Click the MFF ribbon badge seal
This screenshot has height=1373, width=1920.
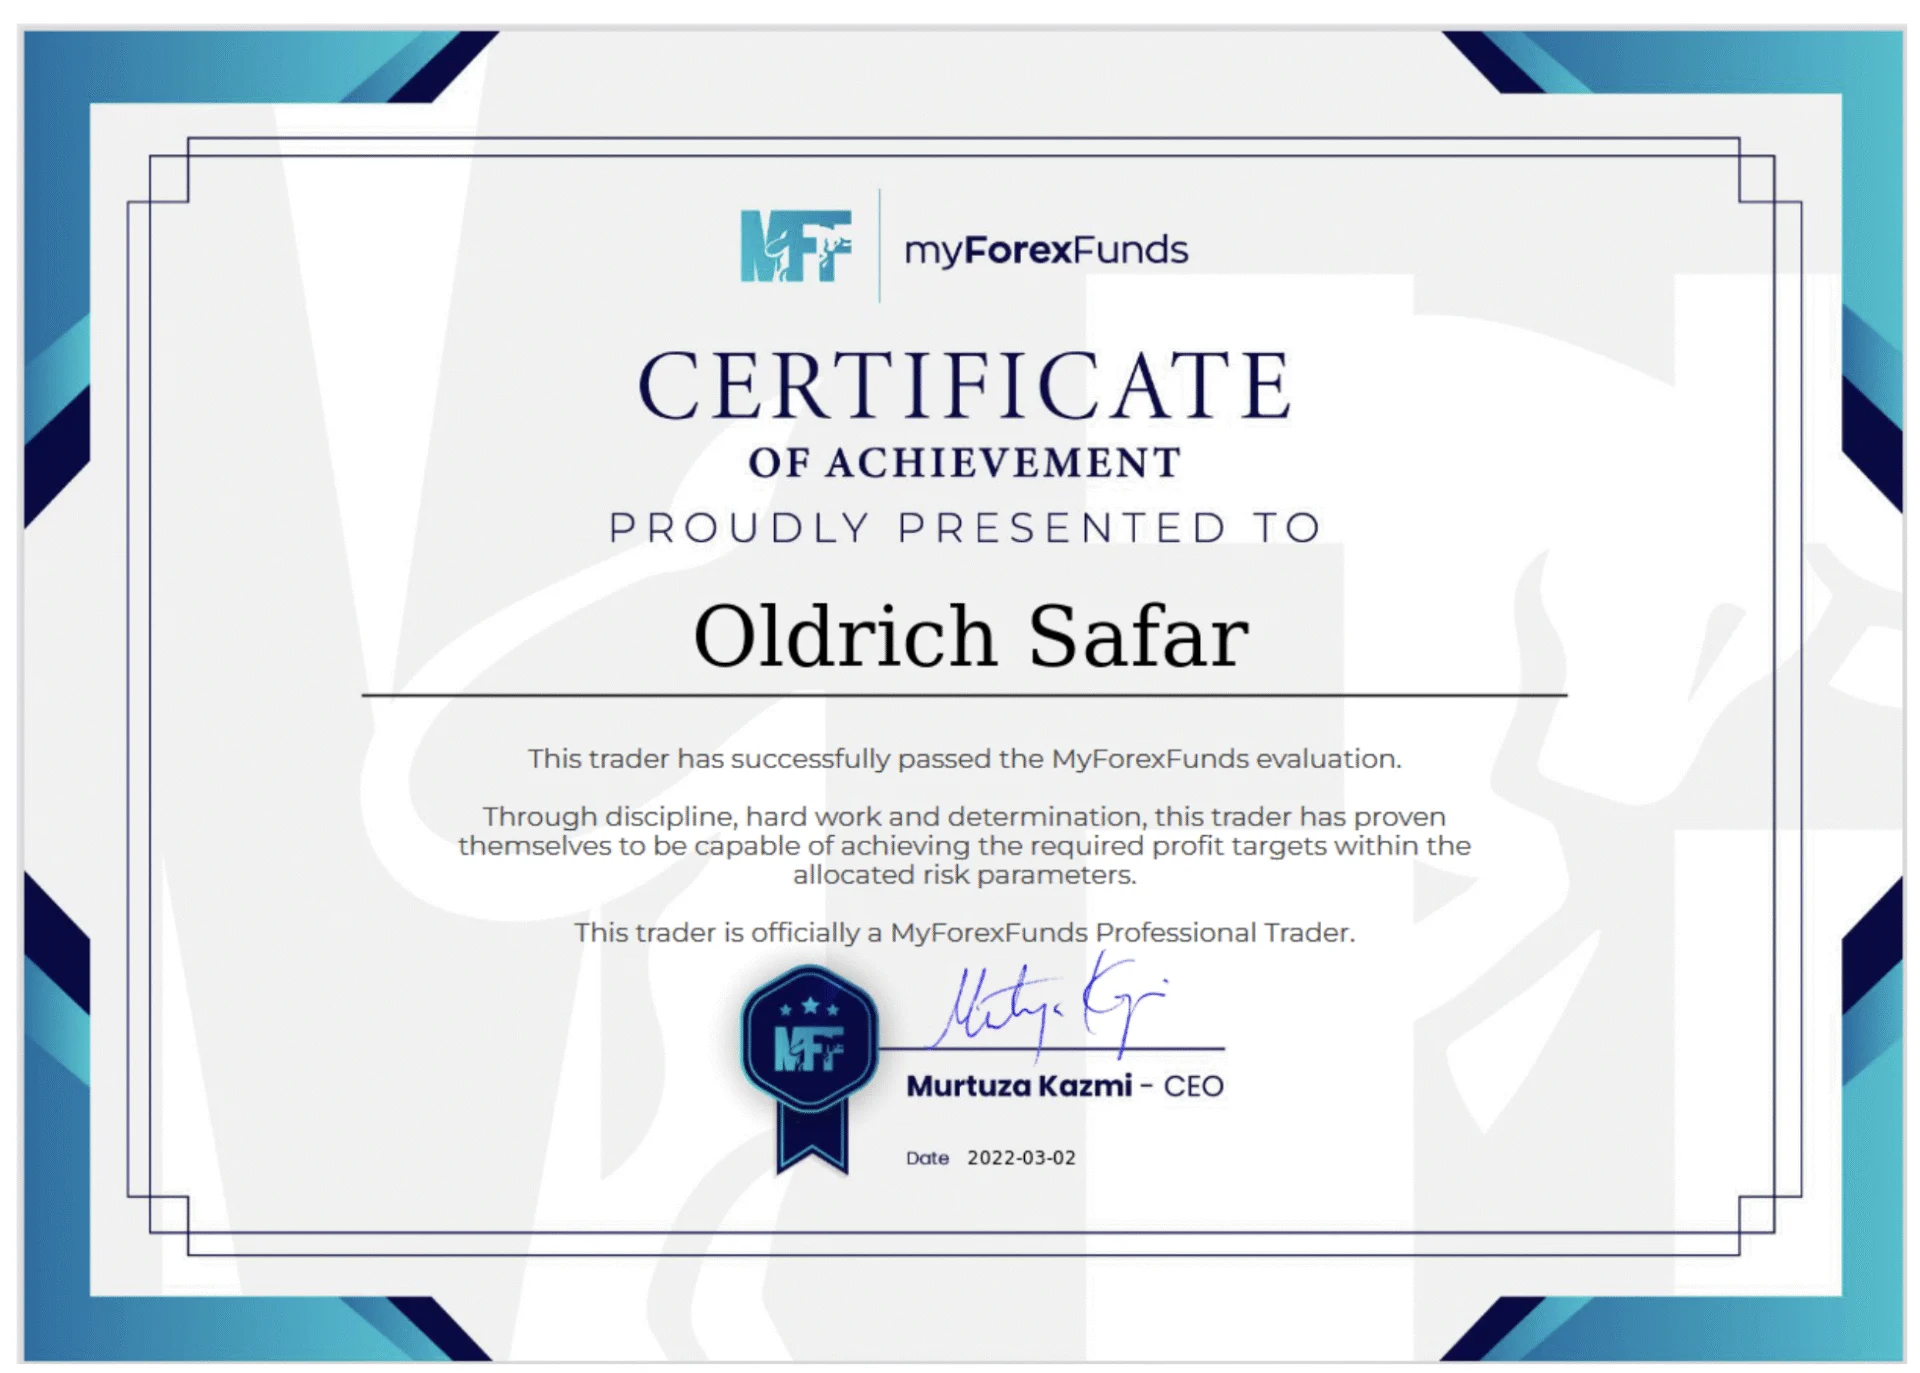(x=810, y=1068)
